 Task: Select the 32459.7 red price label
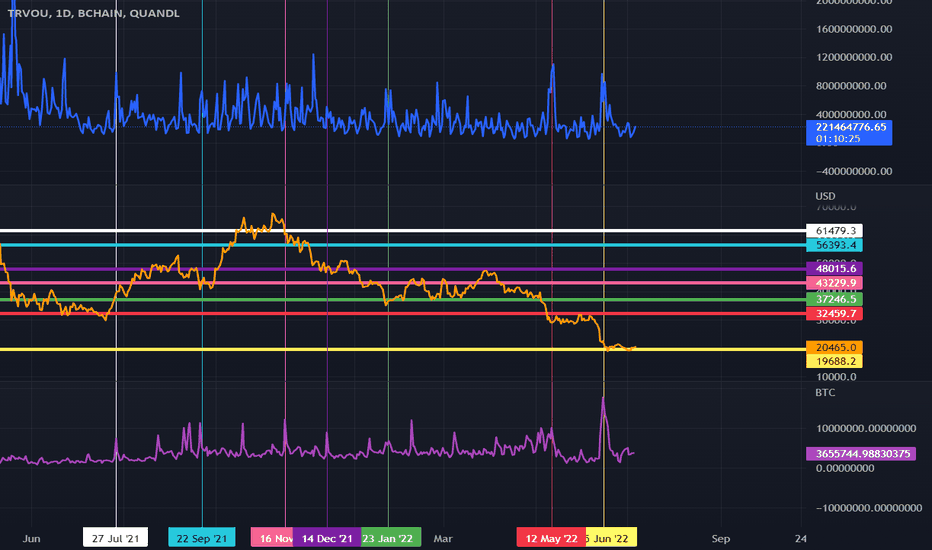pyautogui.click(x=835, y=314)
